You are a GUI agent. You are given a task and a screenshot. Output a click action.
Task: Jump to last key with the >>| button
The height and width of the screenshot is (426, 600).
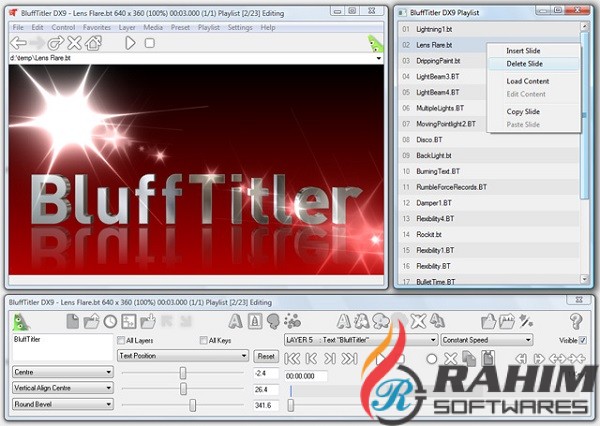point(349,359)
